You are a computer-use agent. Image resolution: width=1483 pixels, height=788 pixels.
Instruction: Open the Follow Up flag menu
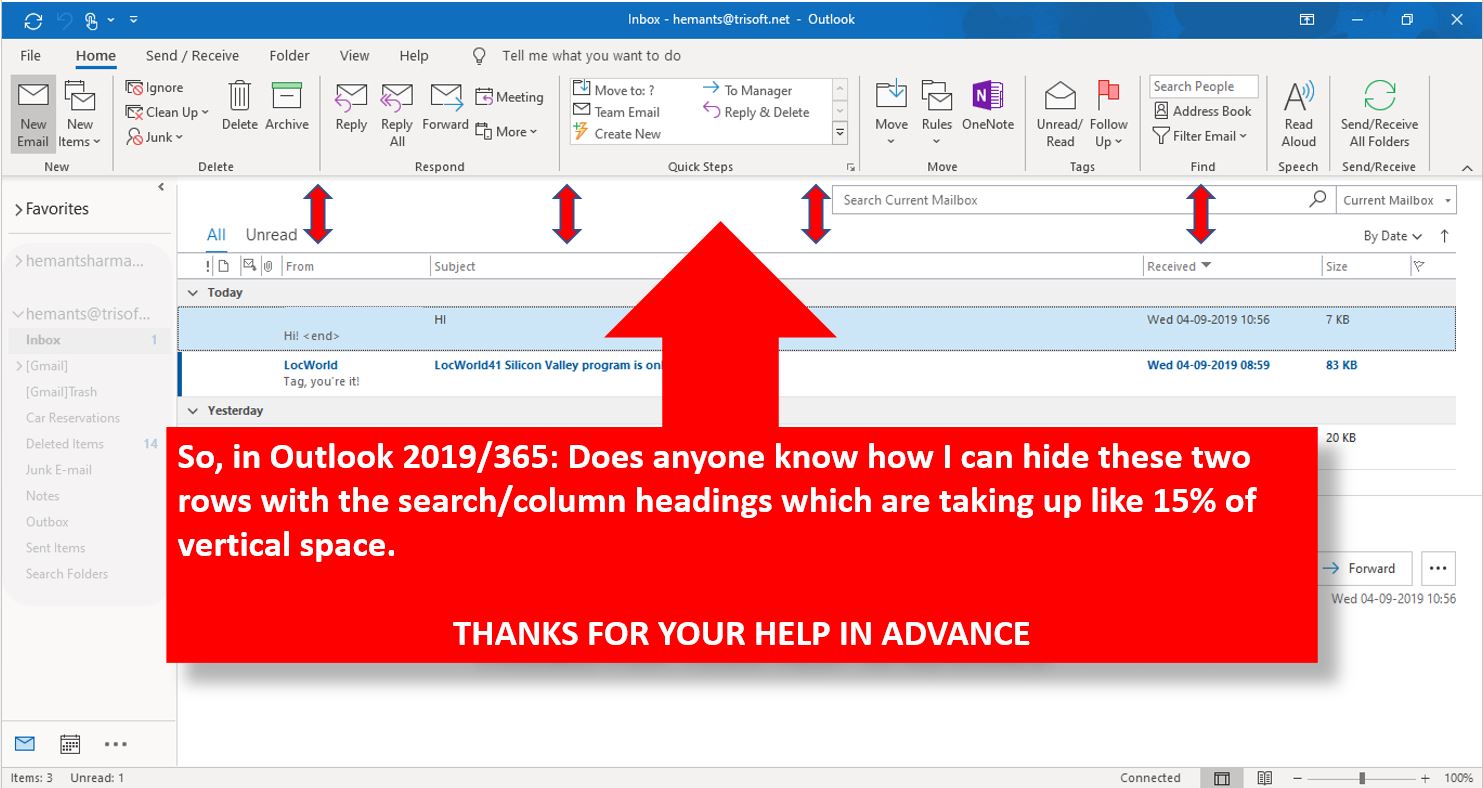tap(1108, 114)
